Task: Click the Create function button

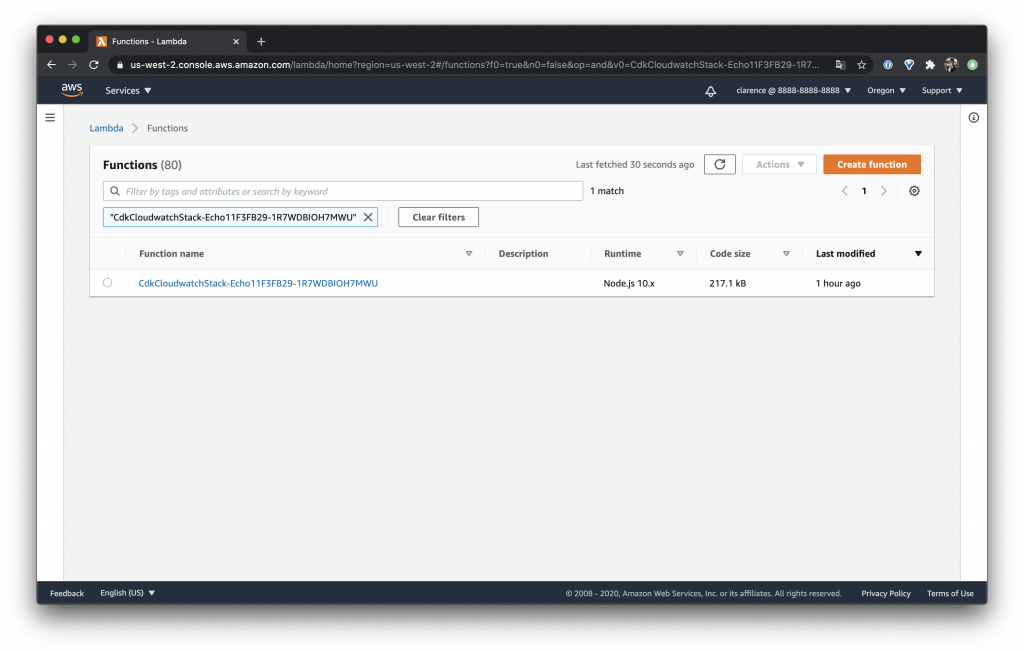Action: [872, 165]
